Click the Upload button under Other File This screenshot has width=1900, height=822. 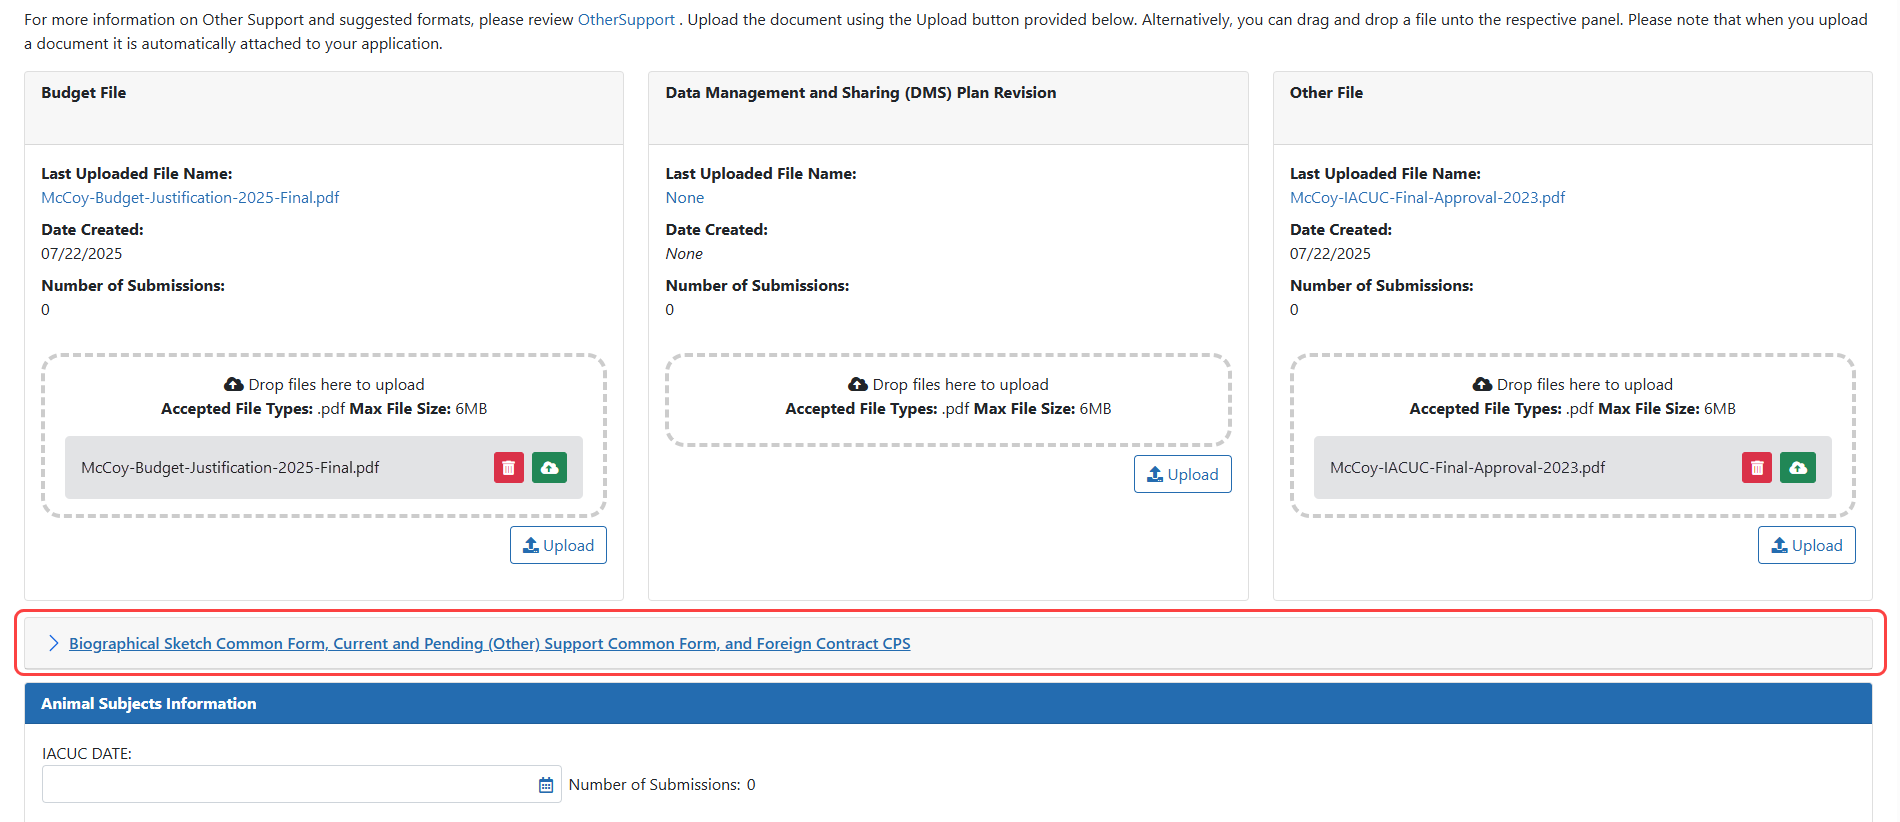[1806, 545]
